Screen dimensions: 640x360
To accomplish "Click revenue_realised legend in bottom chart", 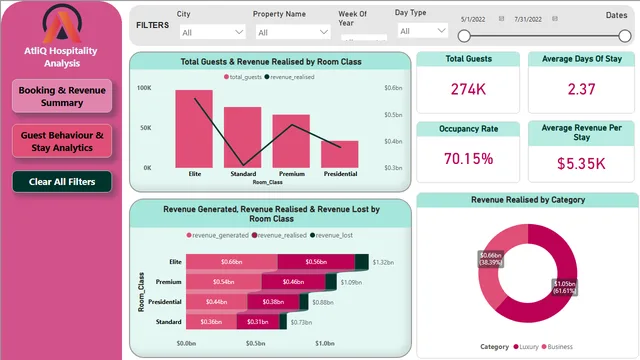I will tap(279, 235).
